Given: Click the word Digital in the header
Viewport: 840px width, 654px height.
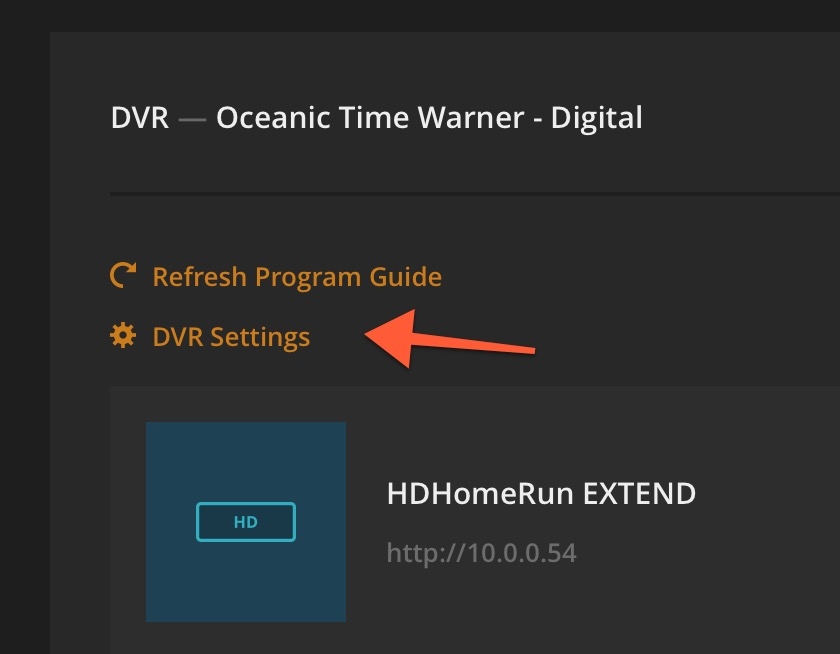Looking at the screenshot, I should point(597,118).
